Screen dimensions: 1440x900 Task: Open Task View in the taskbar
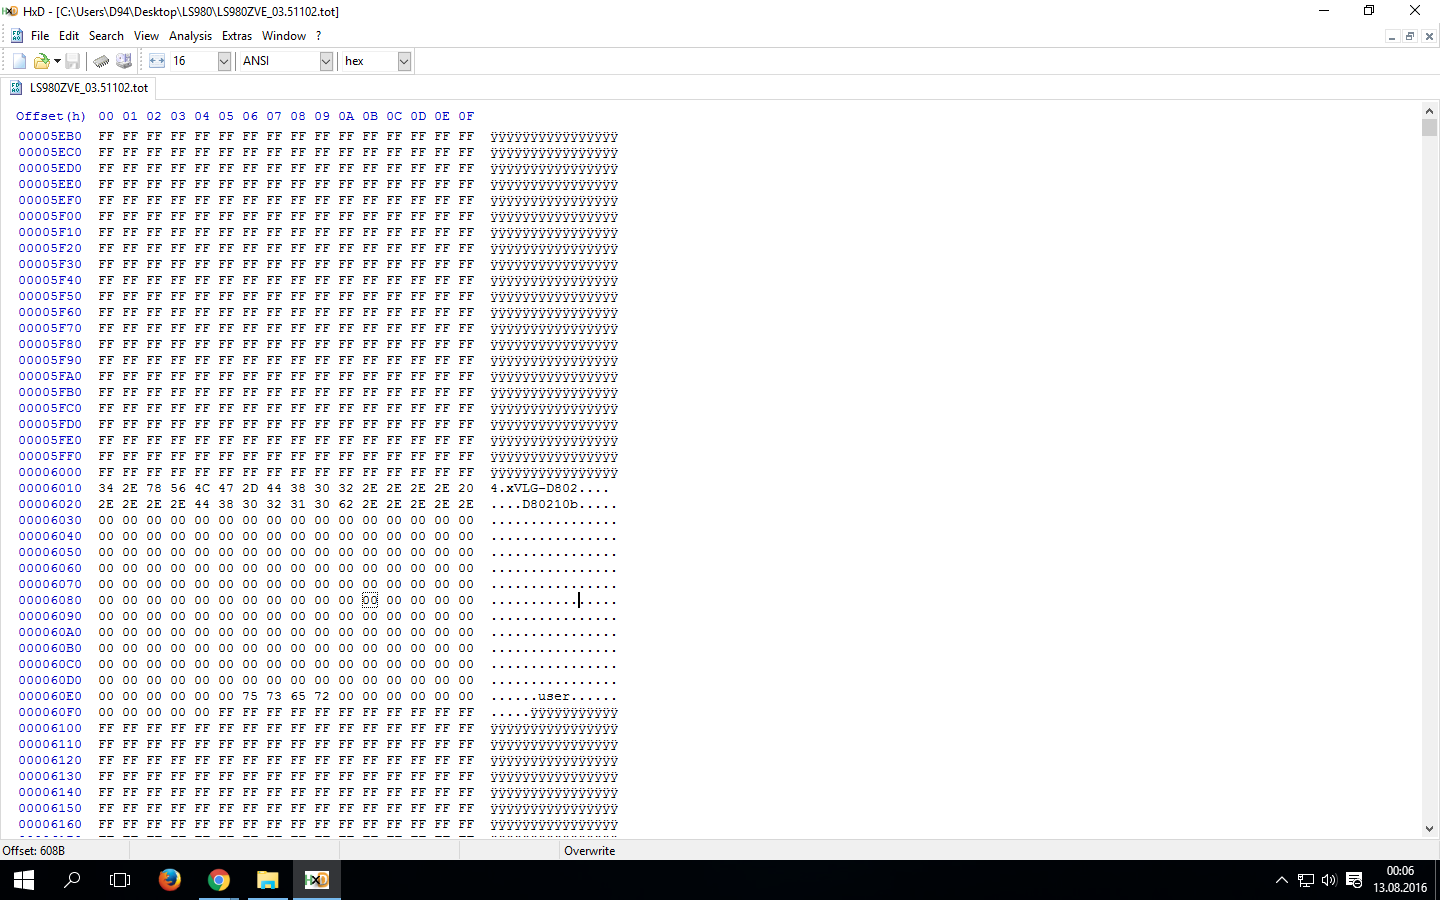coord(120,880)
